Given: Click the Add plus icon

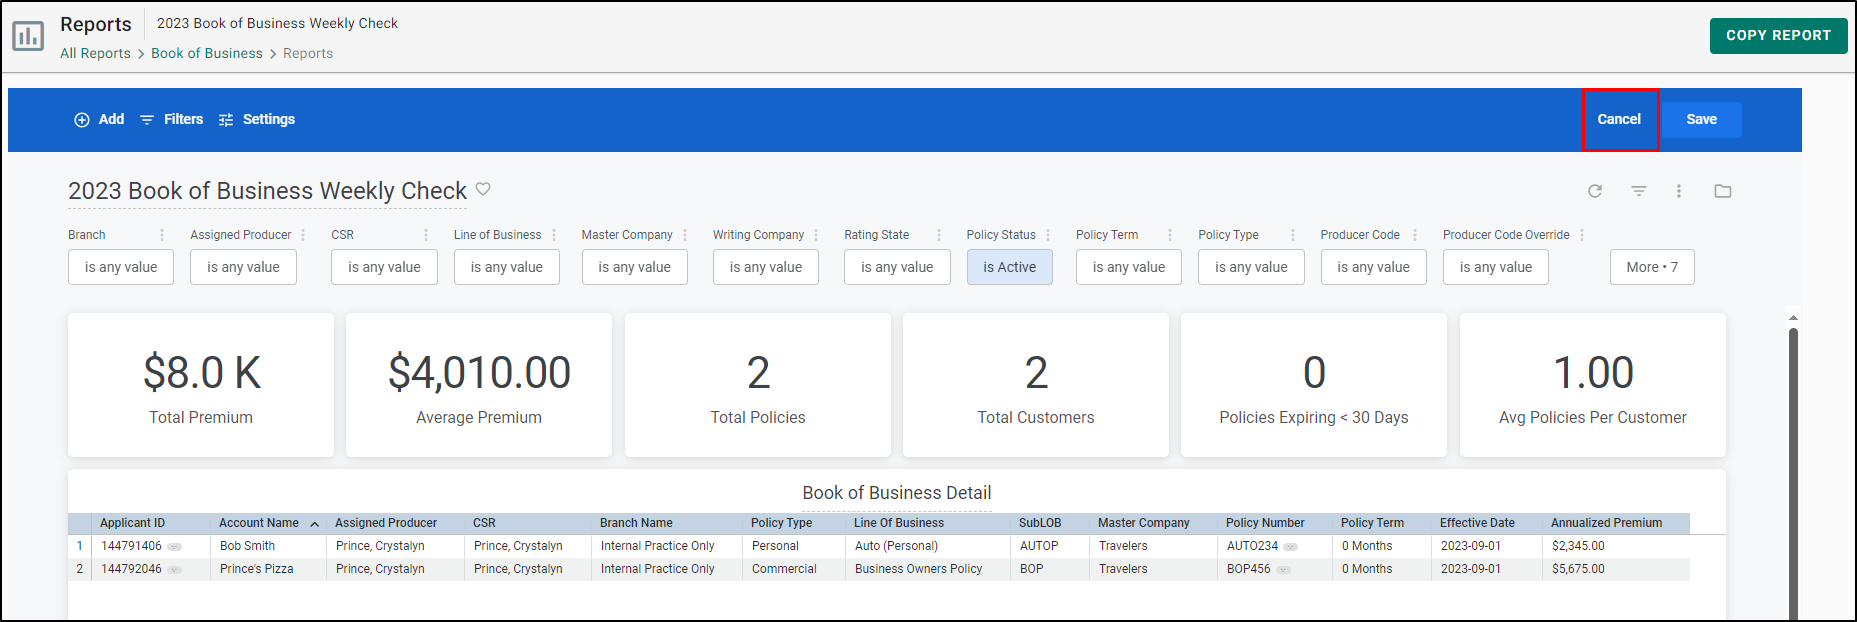Looking at the screenshot, I should 82,120.
